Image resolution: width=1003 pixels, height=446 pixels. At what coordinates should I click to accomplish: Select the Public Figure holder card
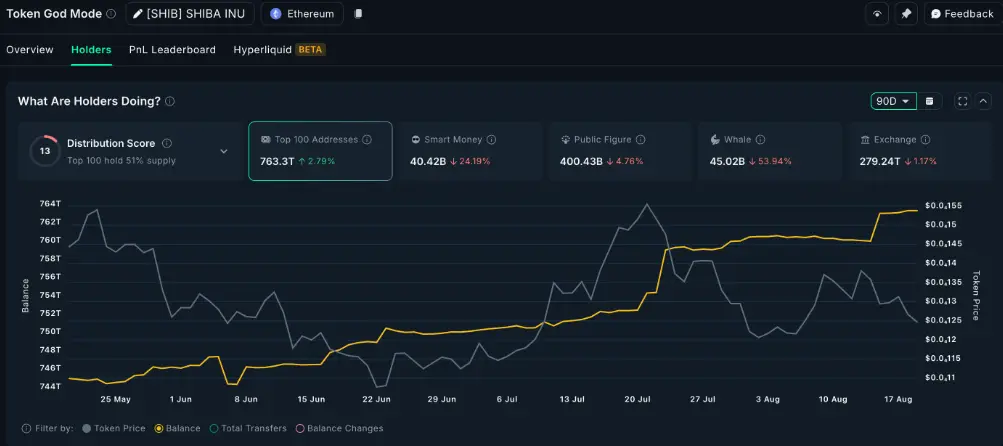[620, 151]
